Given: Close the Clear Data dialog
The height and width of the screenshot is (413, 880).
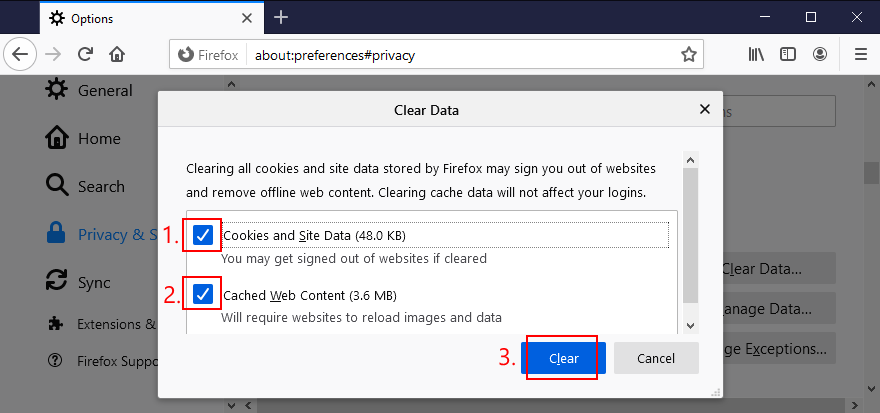Looking at the screenshot, I should pos(705,109).
